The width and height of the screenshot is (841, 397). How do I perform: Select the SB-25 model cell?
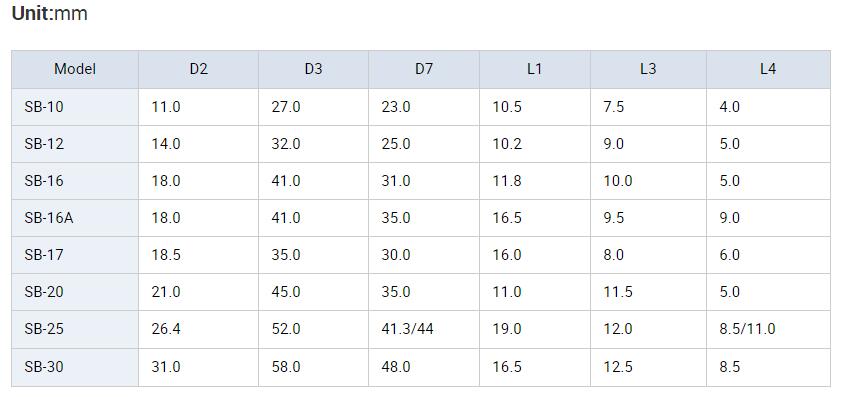(44, 329)
